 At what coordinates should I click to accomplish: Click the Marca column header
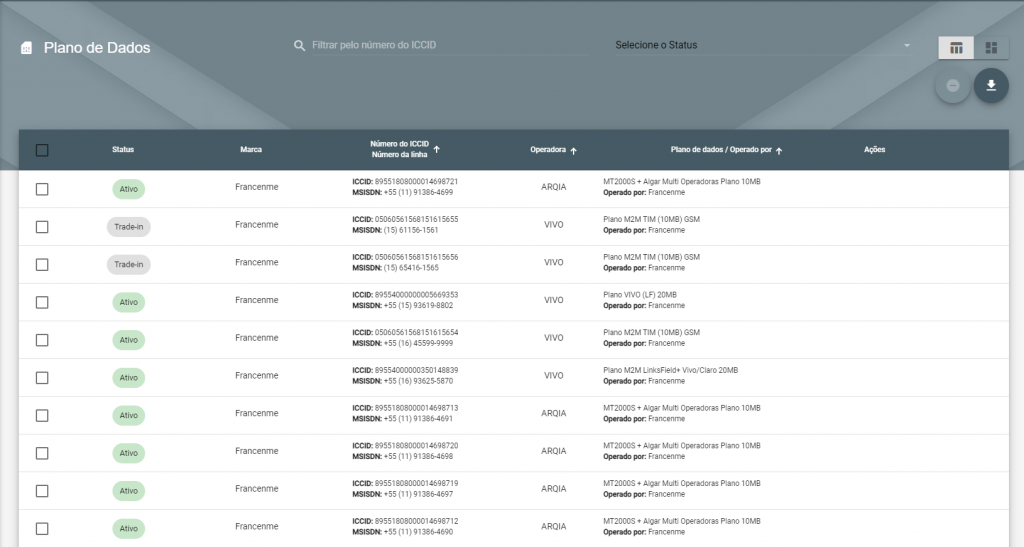[251, 149]
